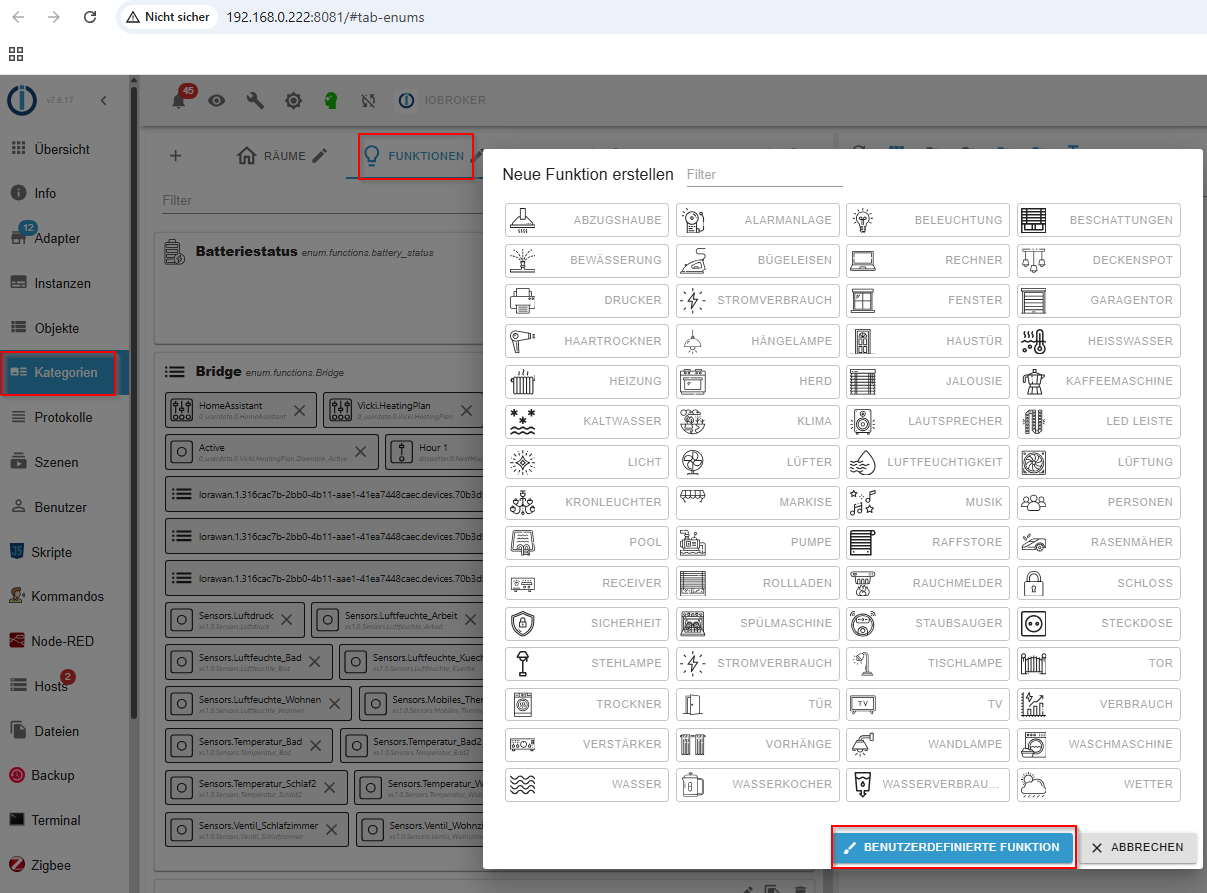Switch to the Funktionen tab
The image size is (1207, 893).
414,156
